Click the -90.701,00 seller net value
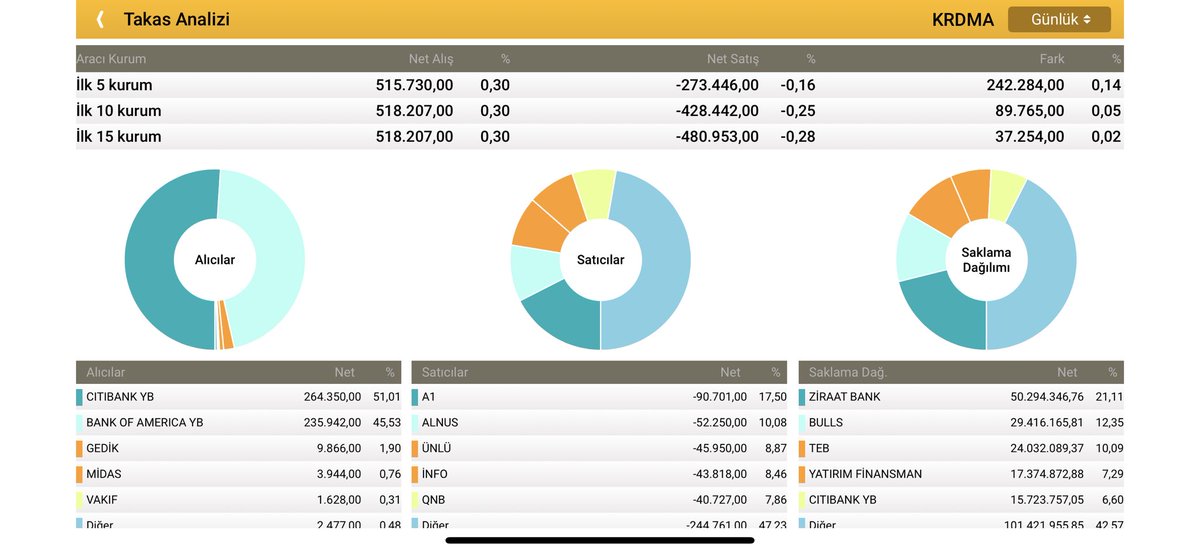1200x554 pixels. click(x=719, y=397)
